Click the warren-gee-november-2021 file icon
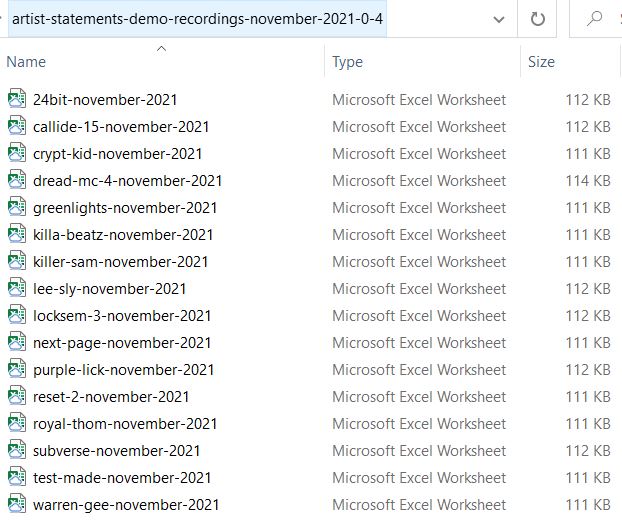Viewport: 622px width, 526px height. pyautogui.click(x=17, y=504)
